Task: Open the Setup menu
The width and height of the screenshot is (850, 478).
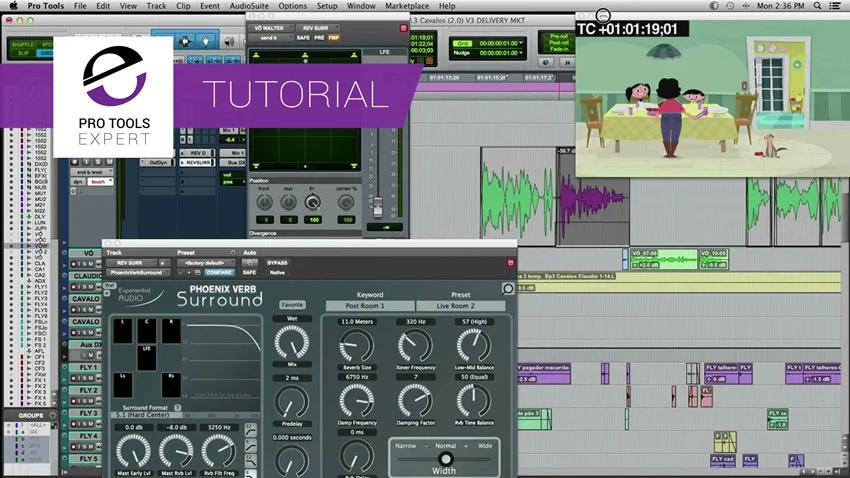Action: click(x=327, y=6)
